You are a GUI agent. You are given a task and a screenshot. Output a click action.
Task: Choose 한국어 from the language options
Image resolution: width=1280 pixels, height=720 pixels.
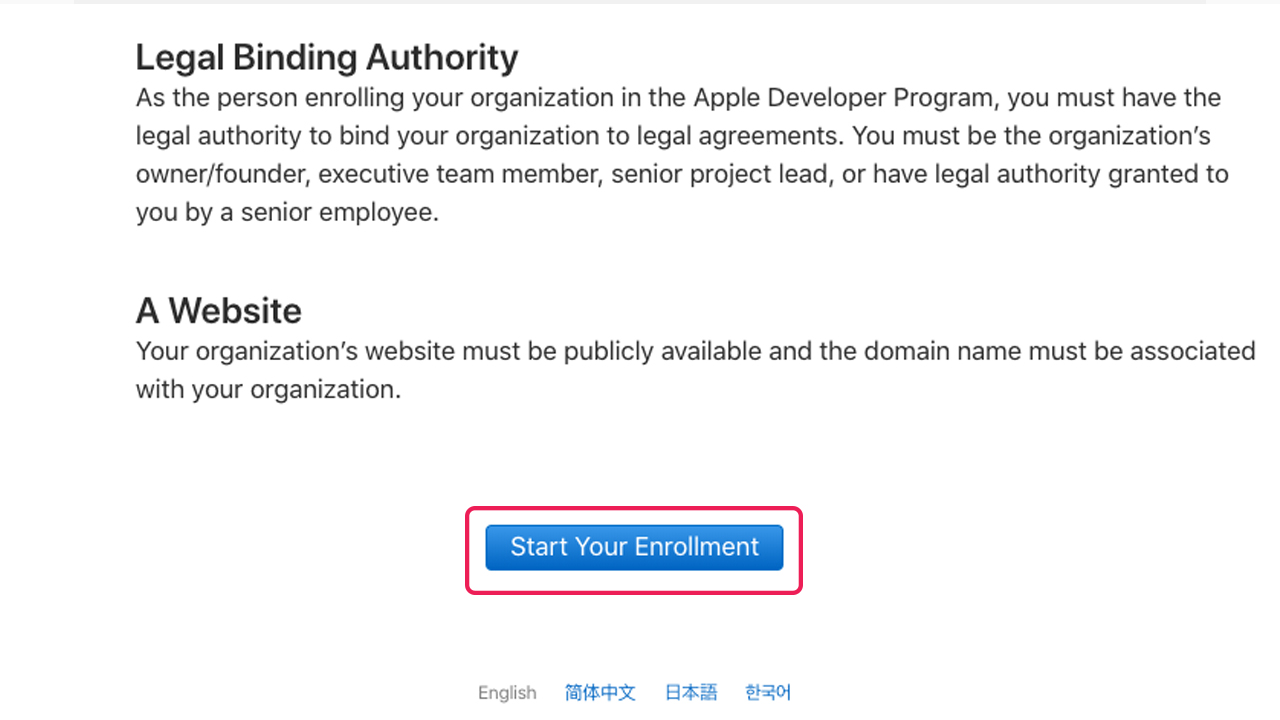click(x=767, y=692)
